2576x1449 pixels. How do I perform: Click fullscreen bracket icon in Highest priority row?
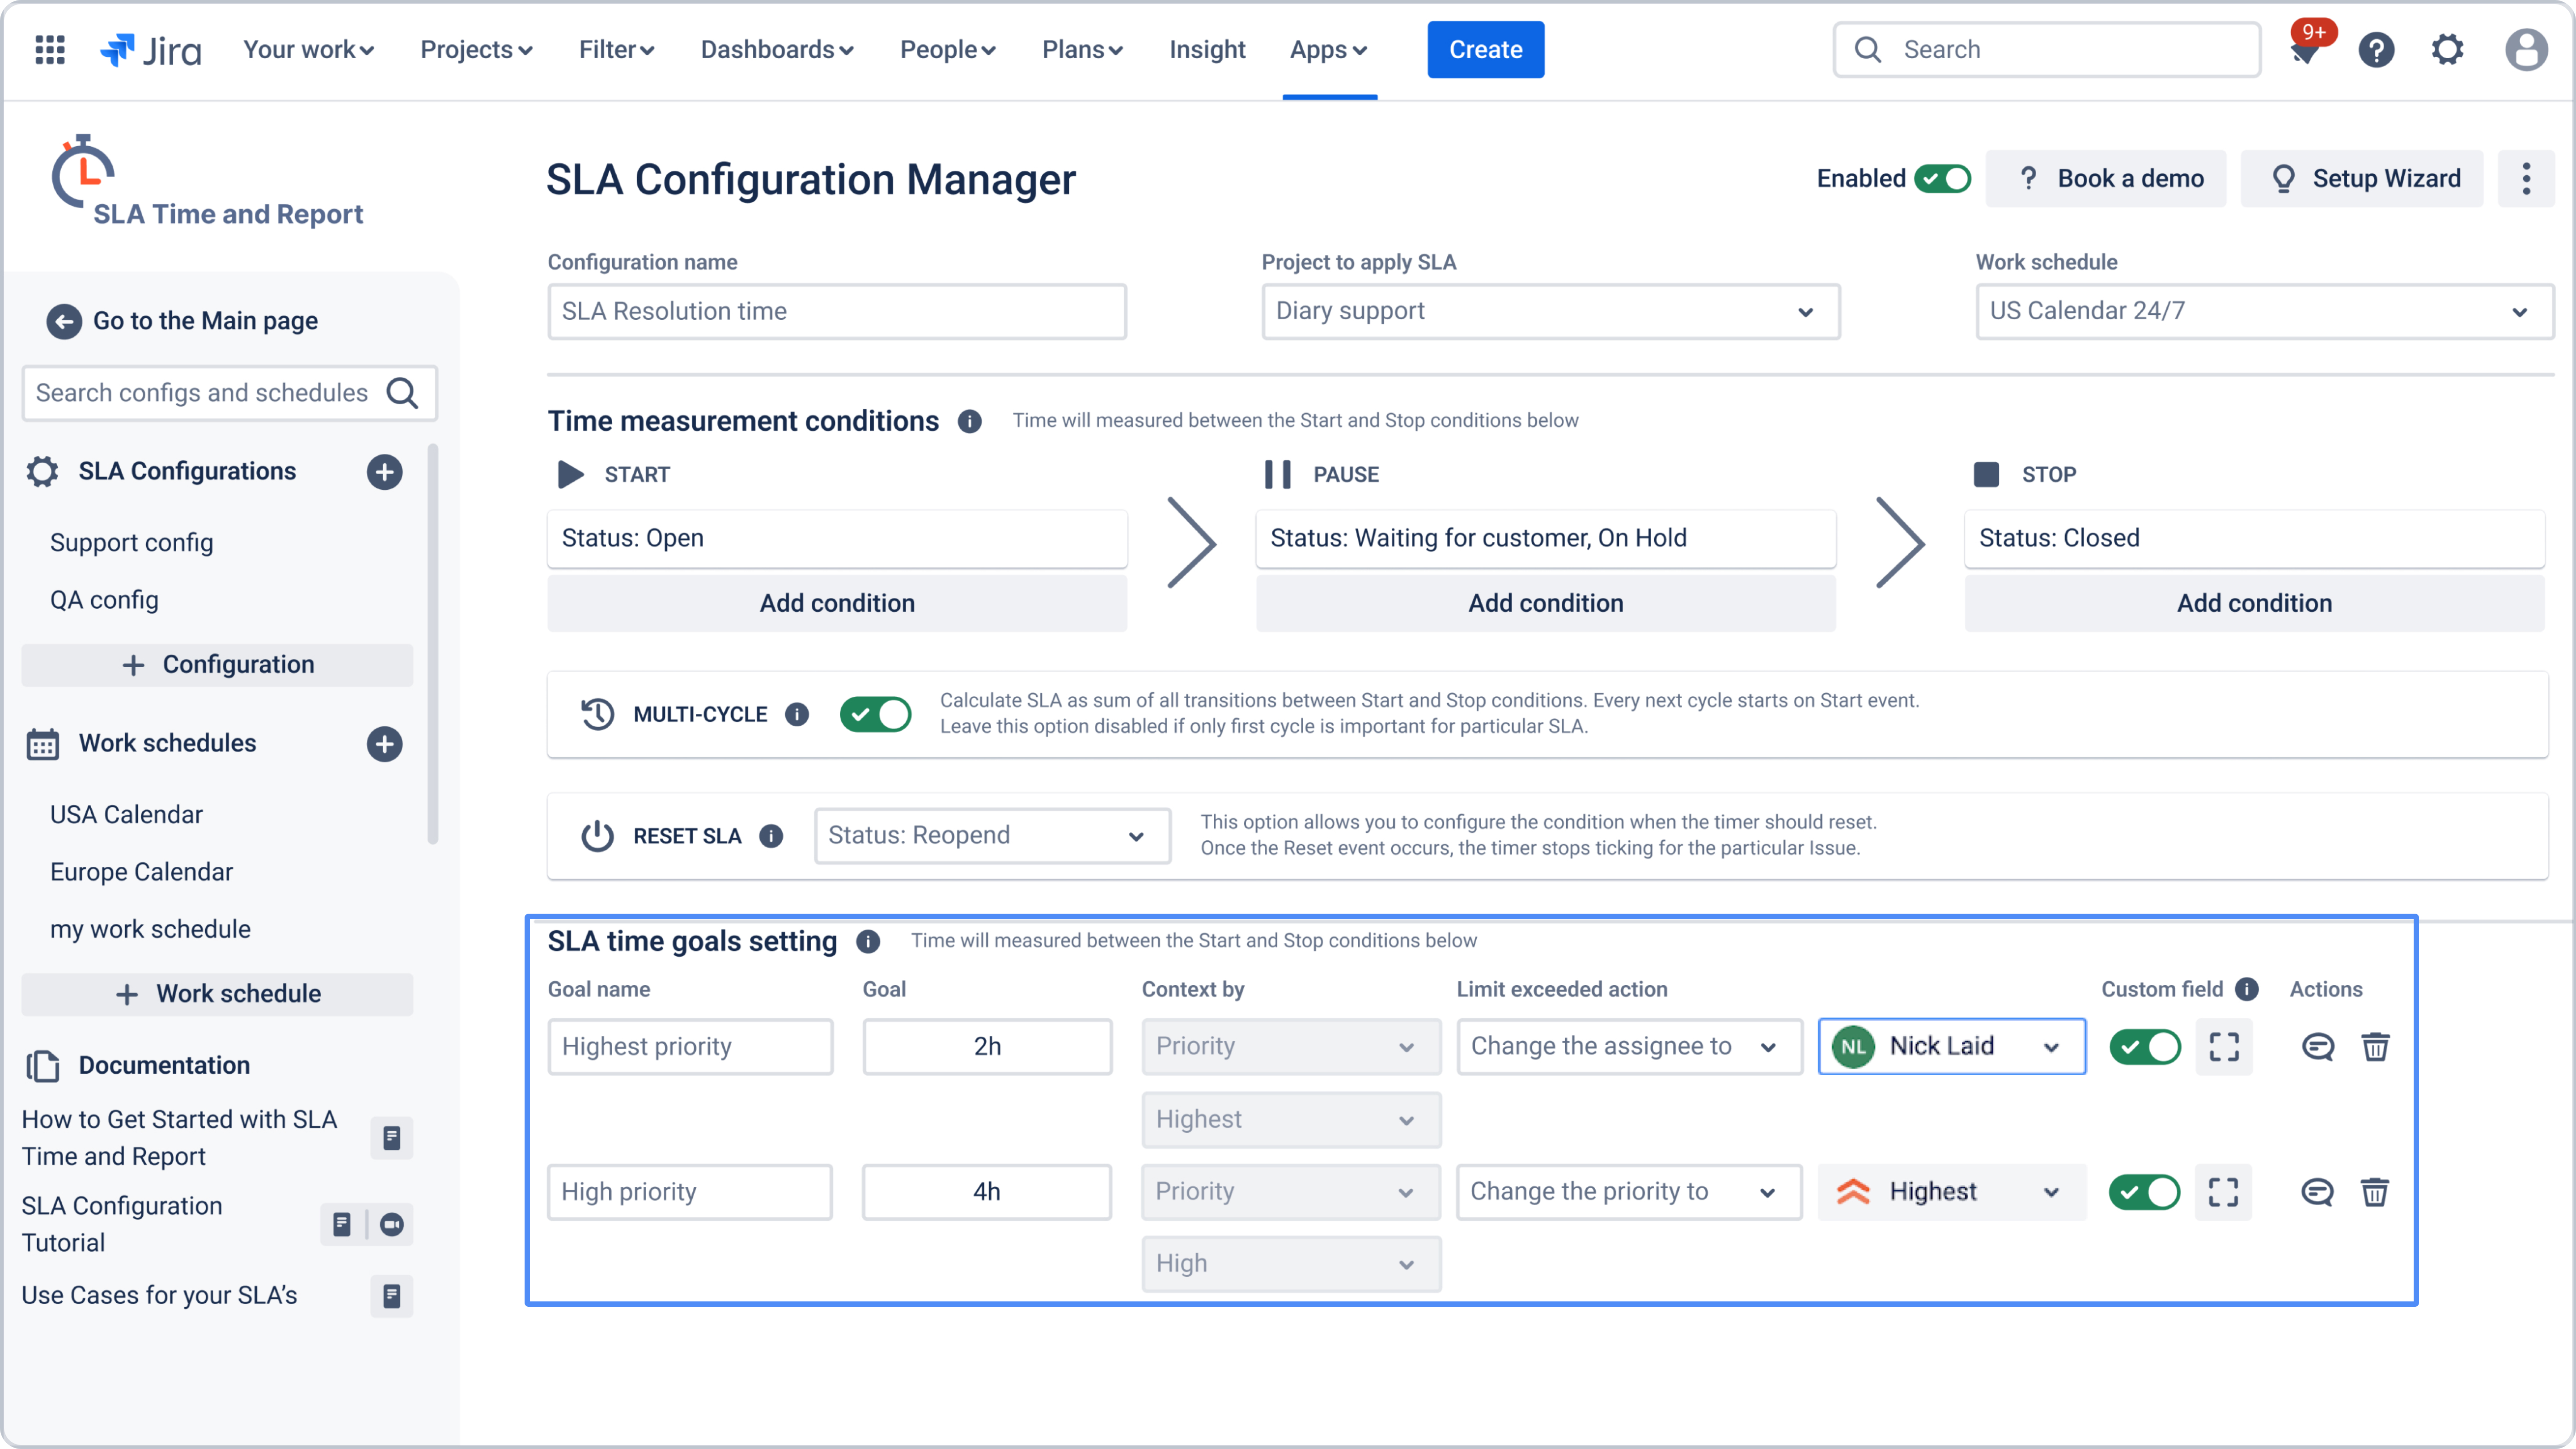2223,1047
